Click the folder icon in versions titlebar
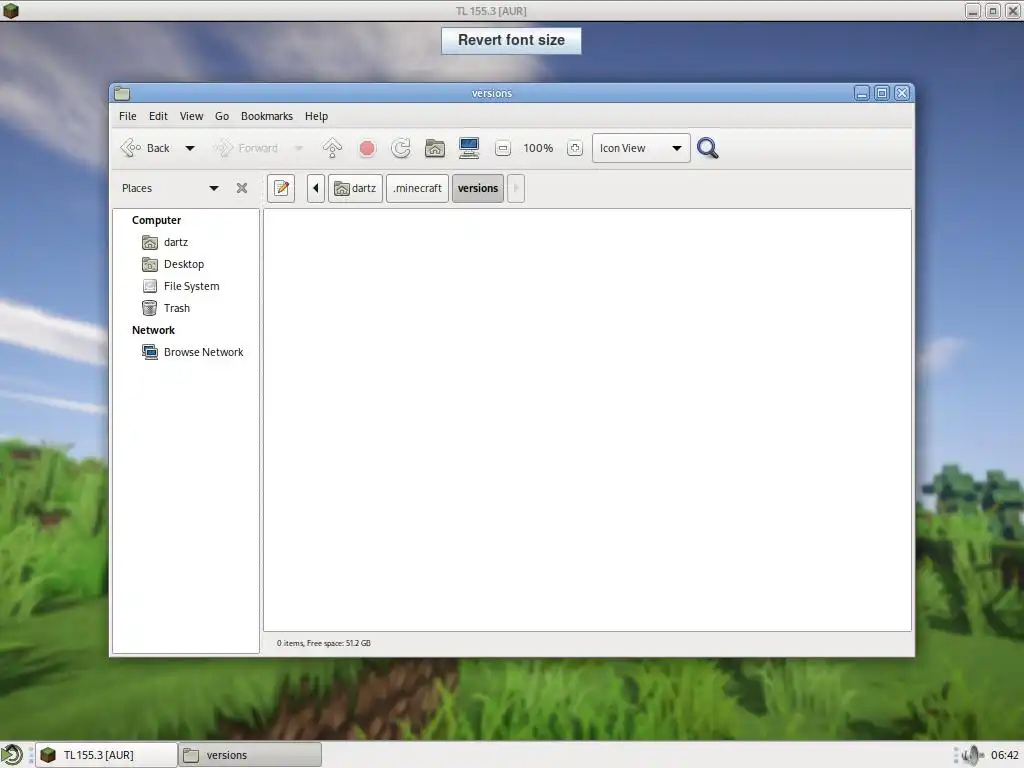The width and height of the screenshot is (1024, 768). (x=122, y=93)
